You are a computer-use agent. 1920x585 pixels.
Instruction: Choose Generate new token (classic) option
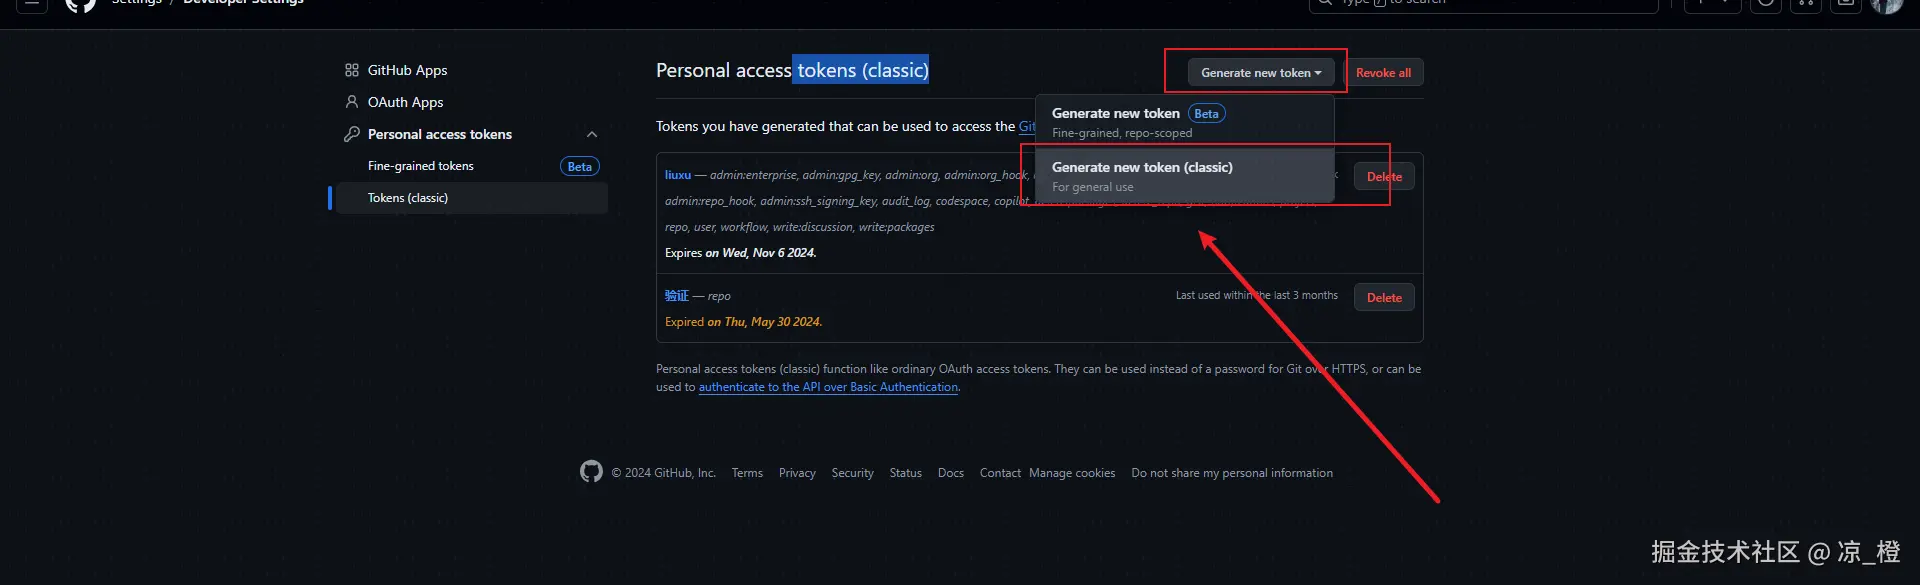point(1184,176)
